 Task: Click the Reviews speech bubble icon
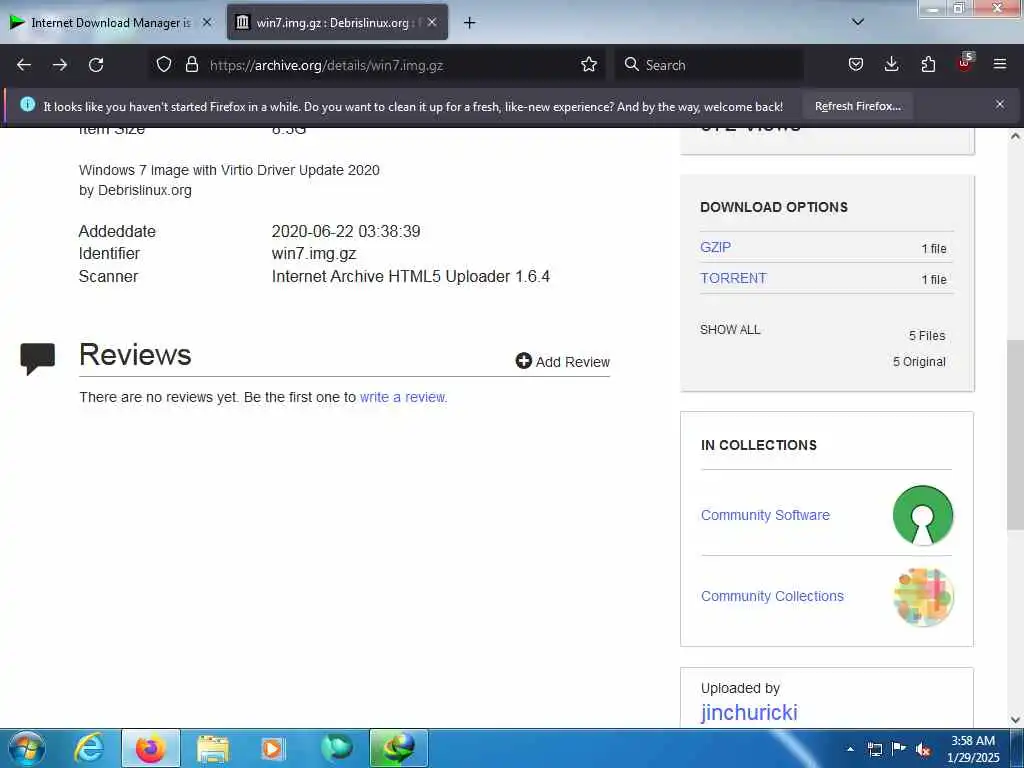point(37,358)
